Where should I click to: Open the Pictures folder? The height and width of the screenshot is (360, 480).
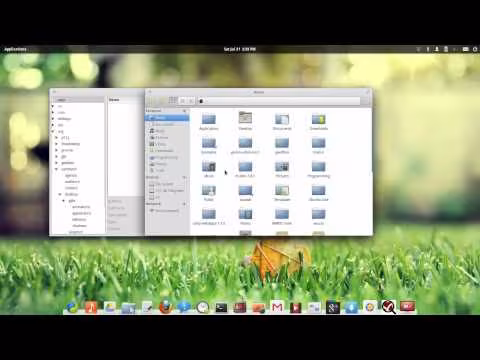(282, 169)
